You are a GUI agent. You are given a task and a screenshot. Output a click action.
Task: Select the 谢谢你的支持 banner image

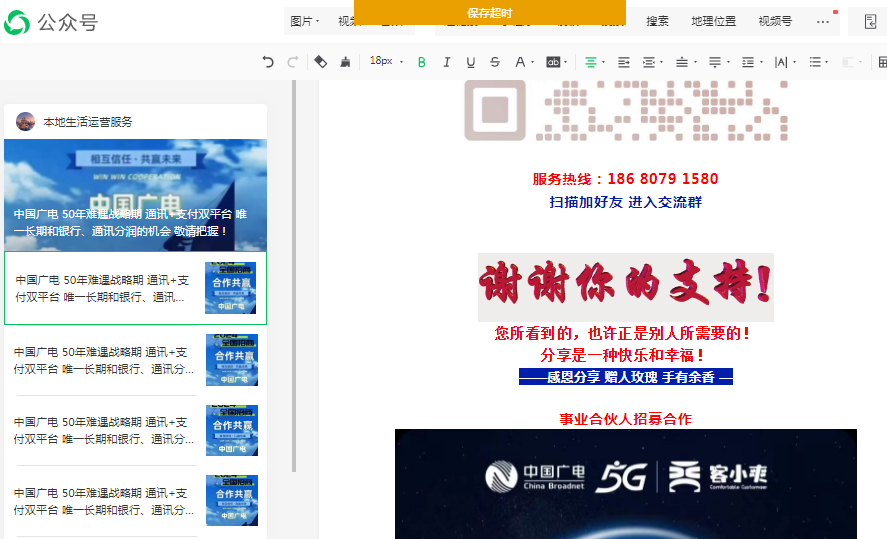[x=626, y=287]
